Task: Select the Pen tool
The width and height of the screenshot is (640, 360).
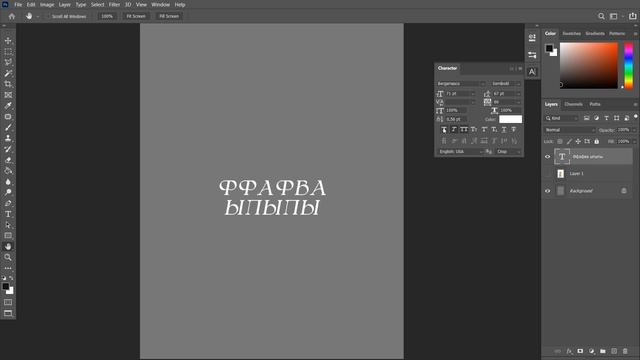Action: tap(8, 203)
